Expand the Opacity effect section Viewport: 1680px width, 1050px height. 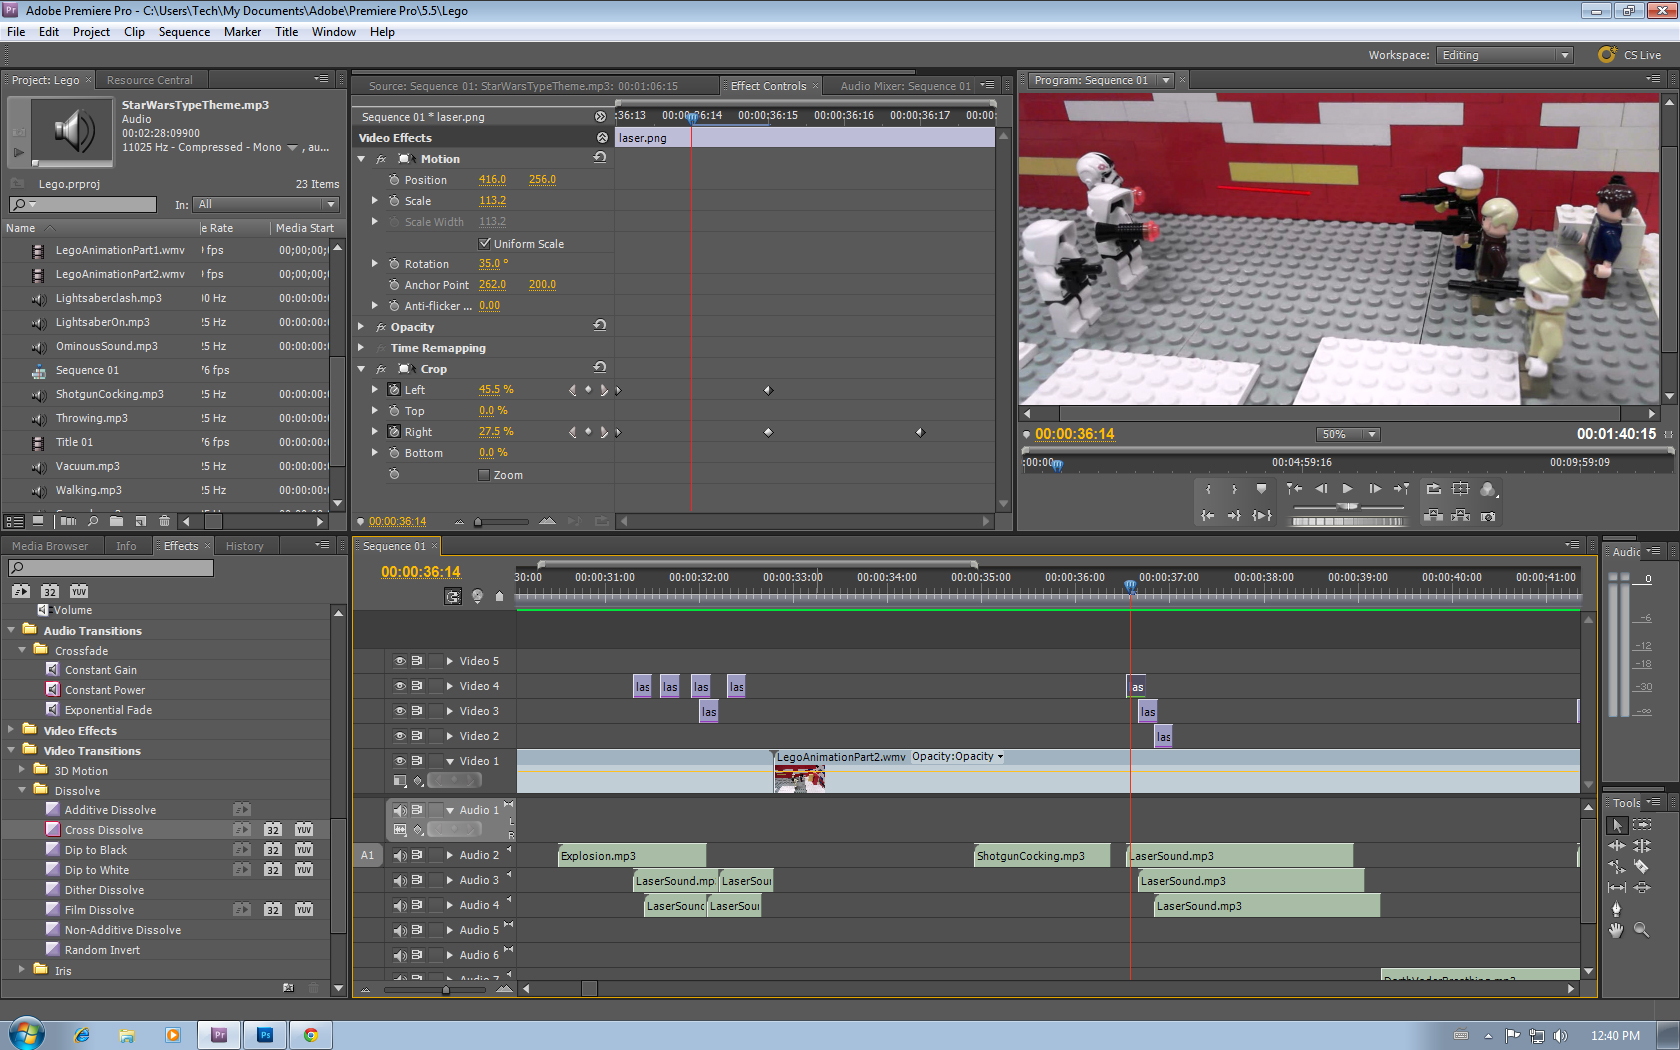(x=362, y=327)
